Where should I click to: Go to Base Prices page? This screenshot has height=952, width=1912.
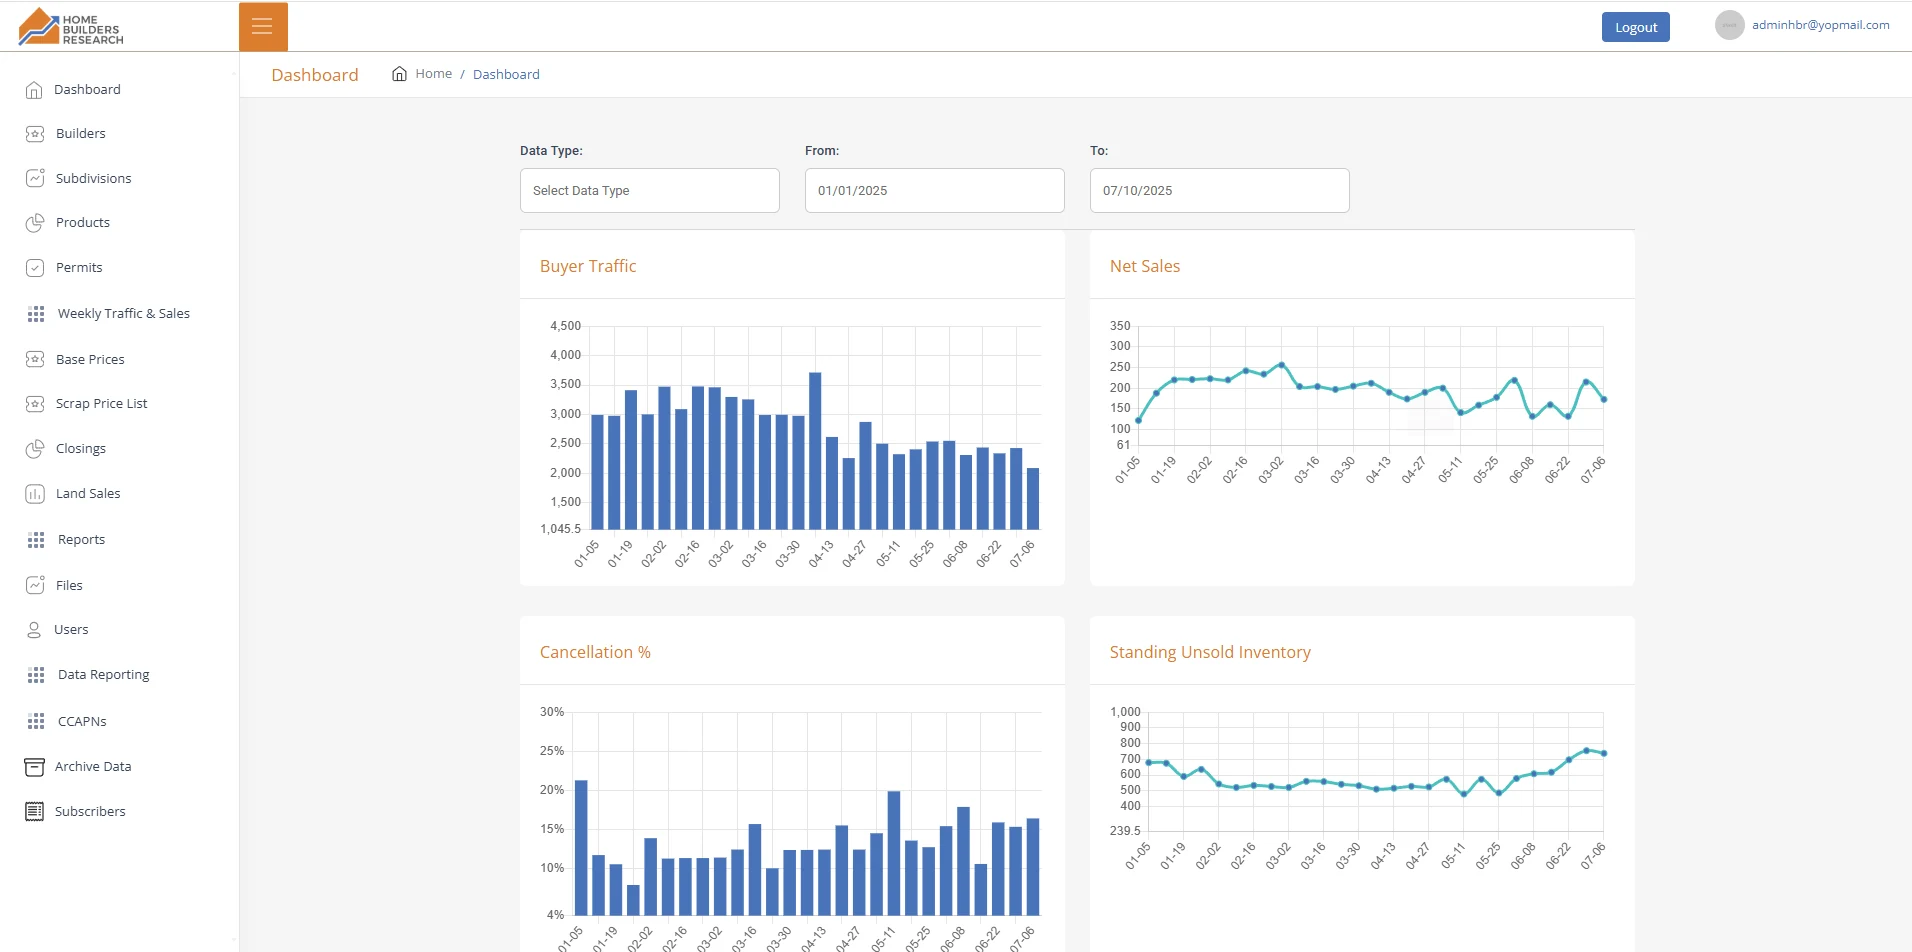90,359
